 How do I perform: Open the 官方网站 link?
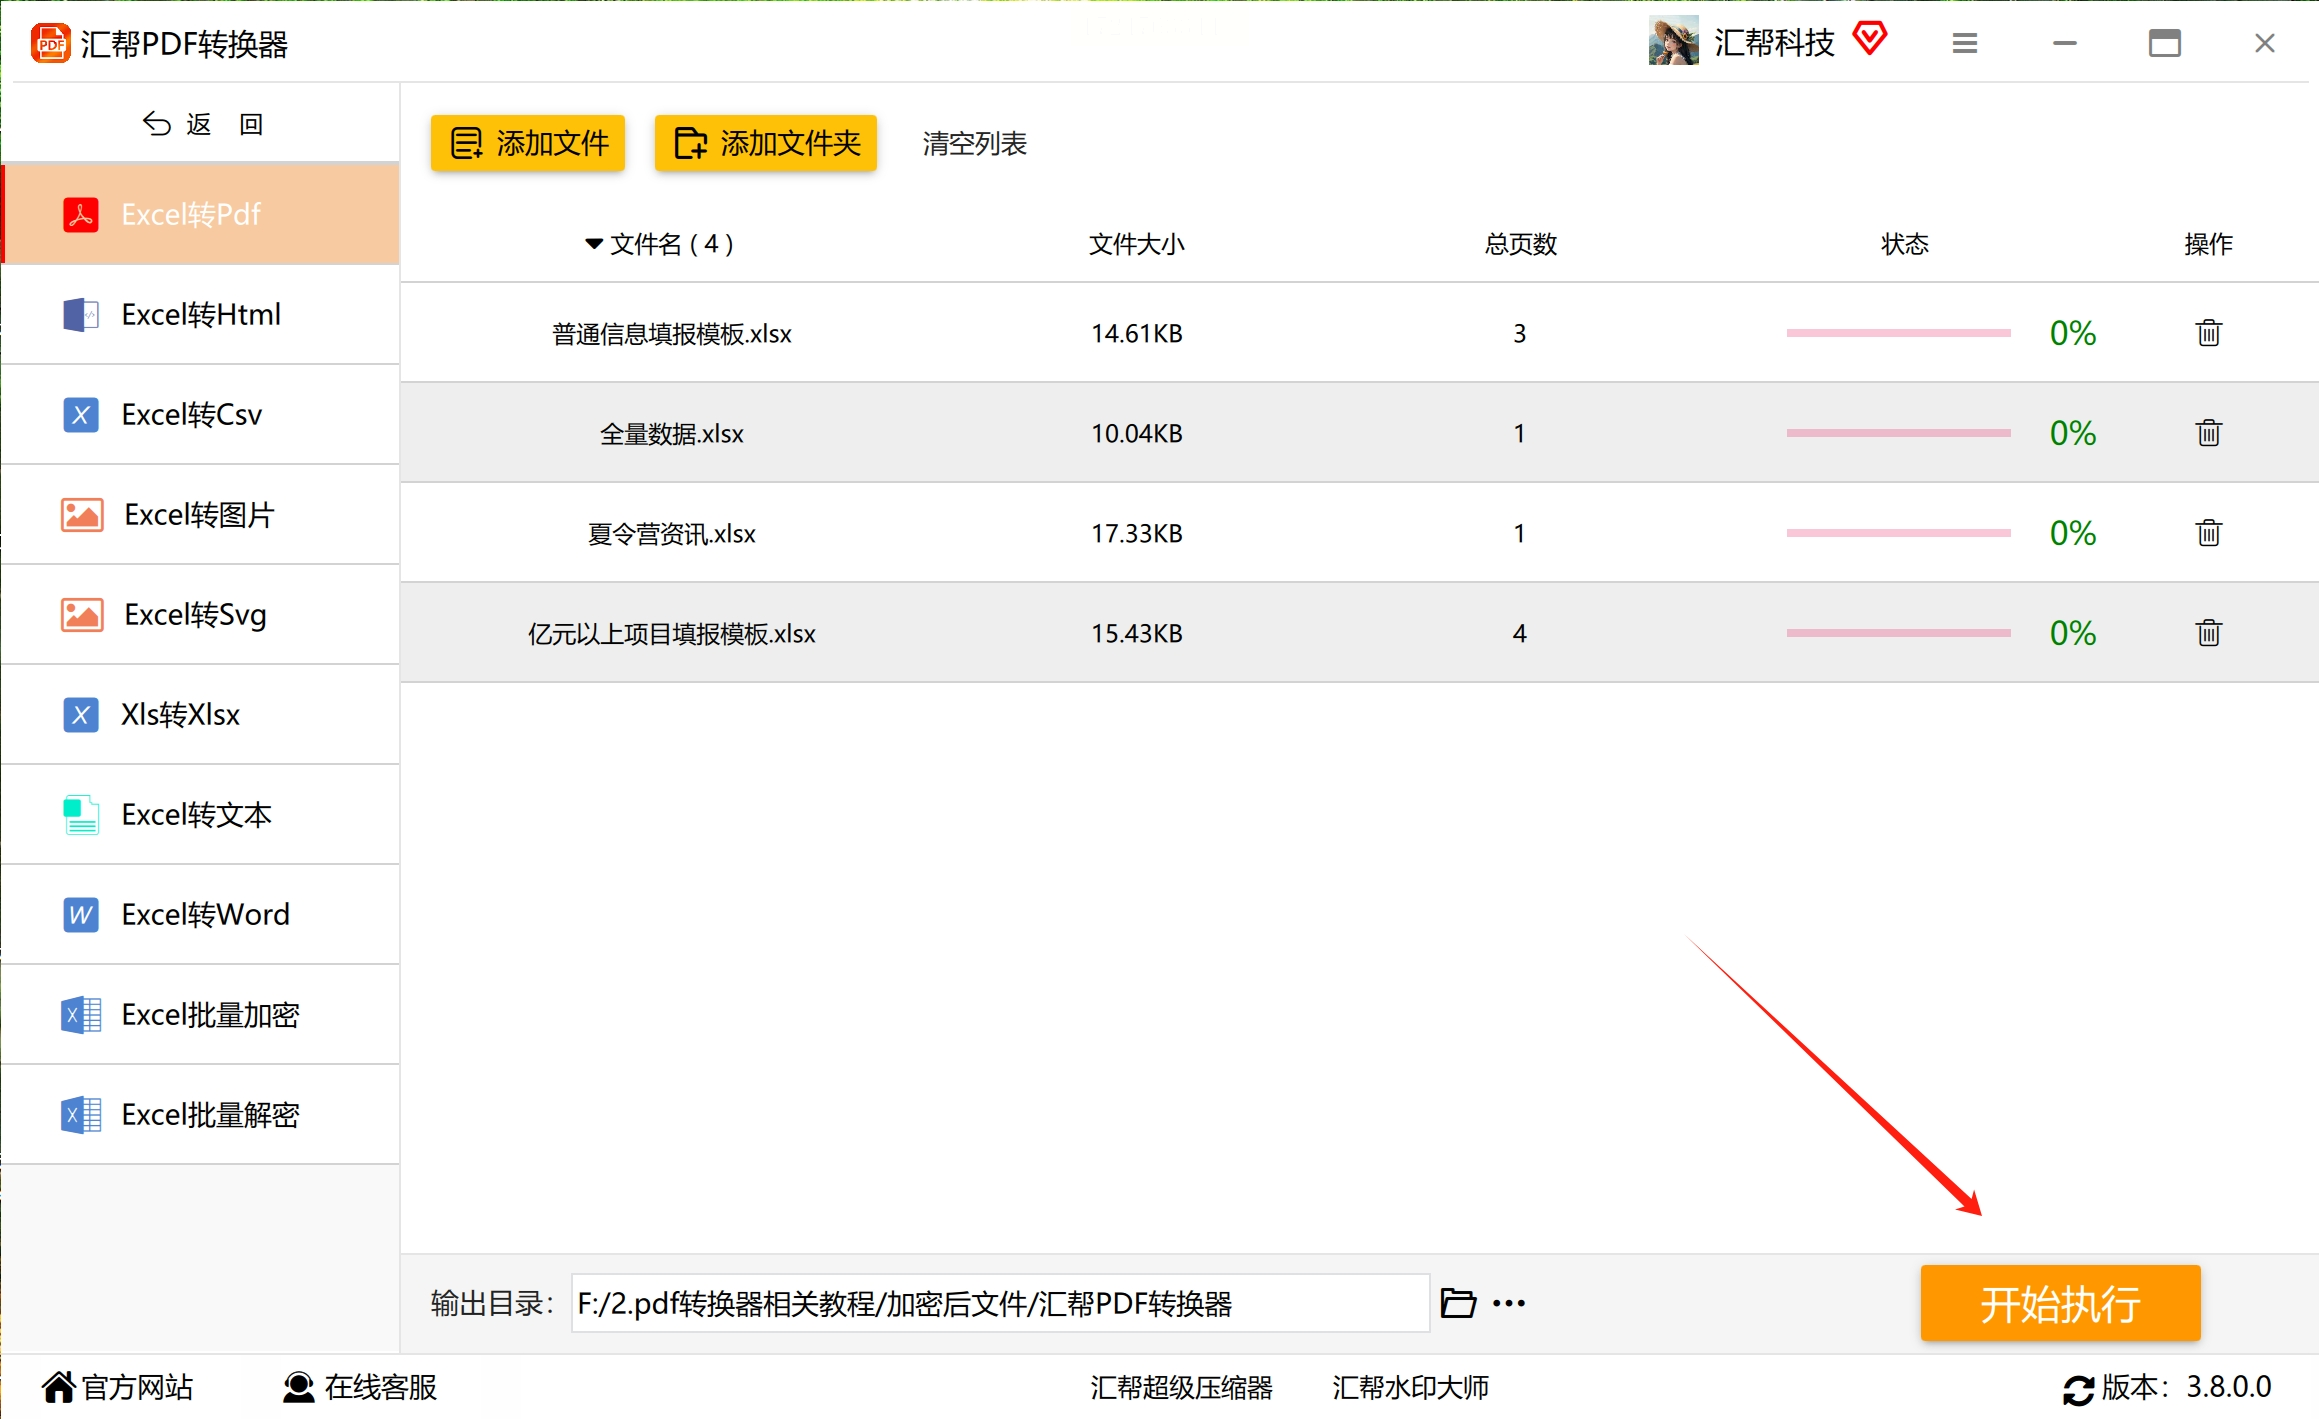pyautogui.click(x=138, y=1387)
